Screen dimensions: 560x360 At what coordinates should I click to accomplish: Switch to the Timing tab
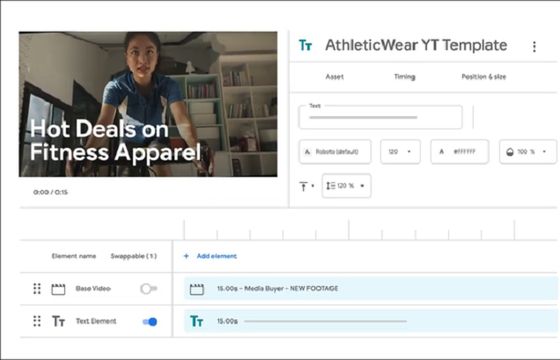pos(405,76)
